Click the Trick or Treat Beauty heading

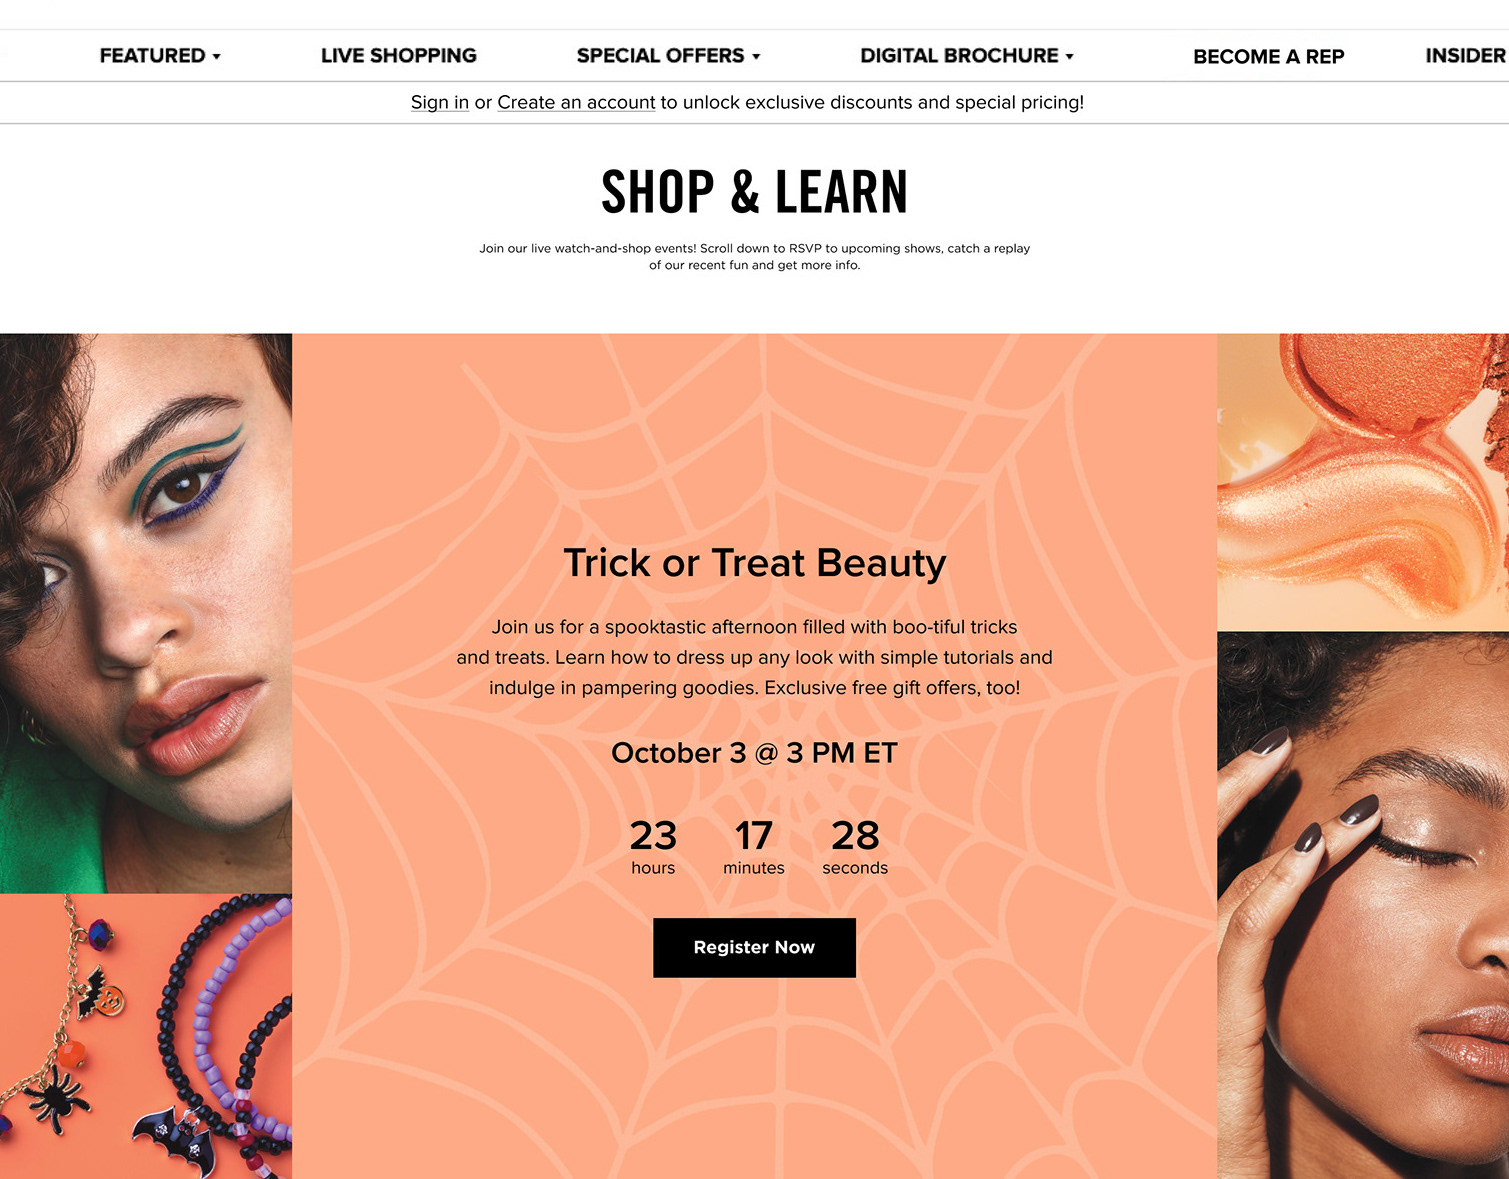point(754,563)
